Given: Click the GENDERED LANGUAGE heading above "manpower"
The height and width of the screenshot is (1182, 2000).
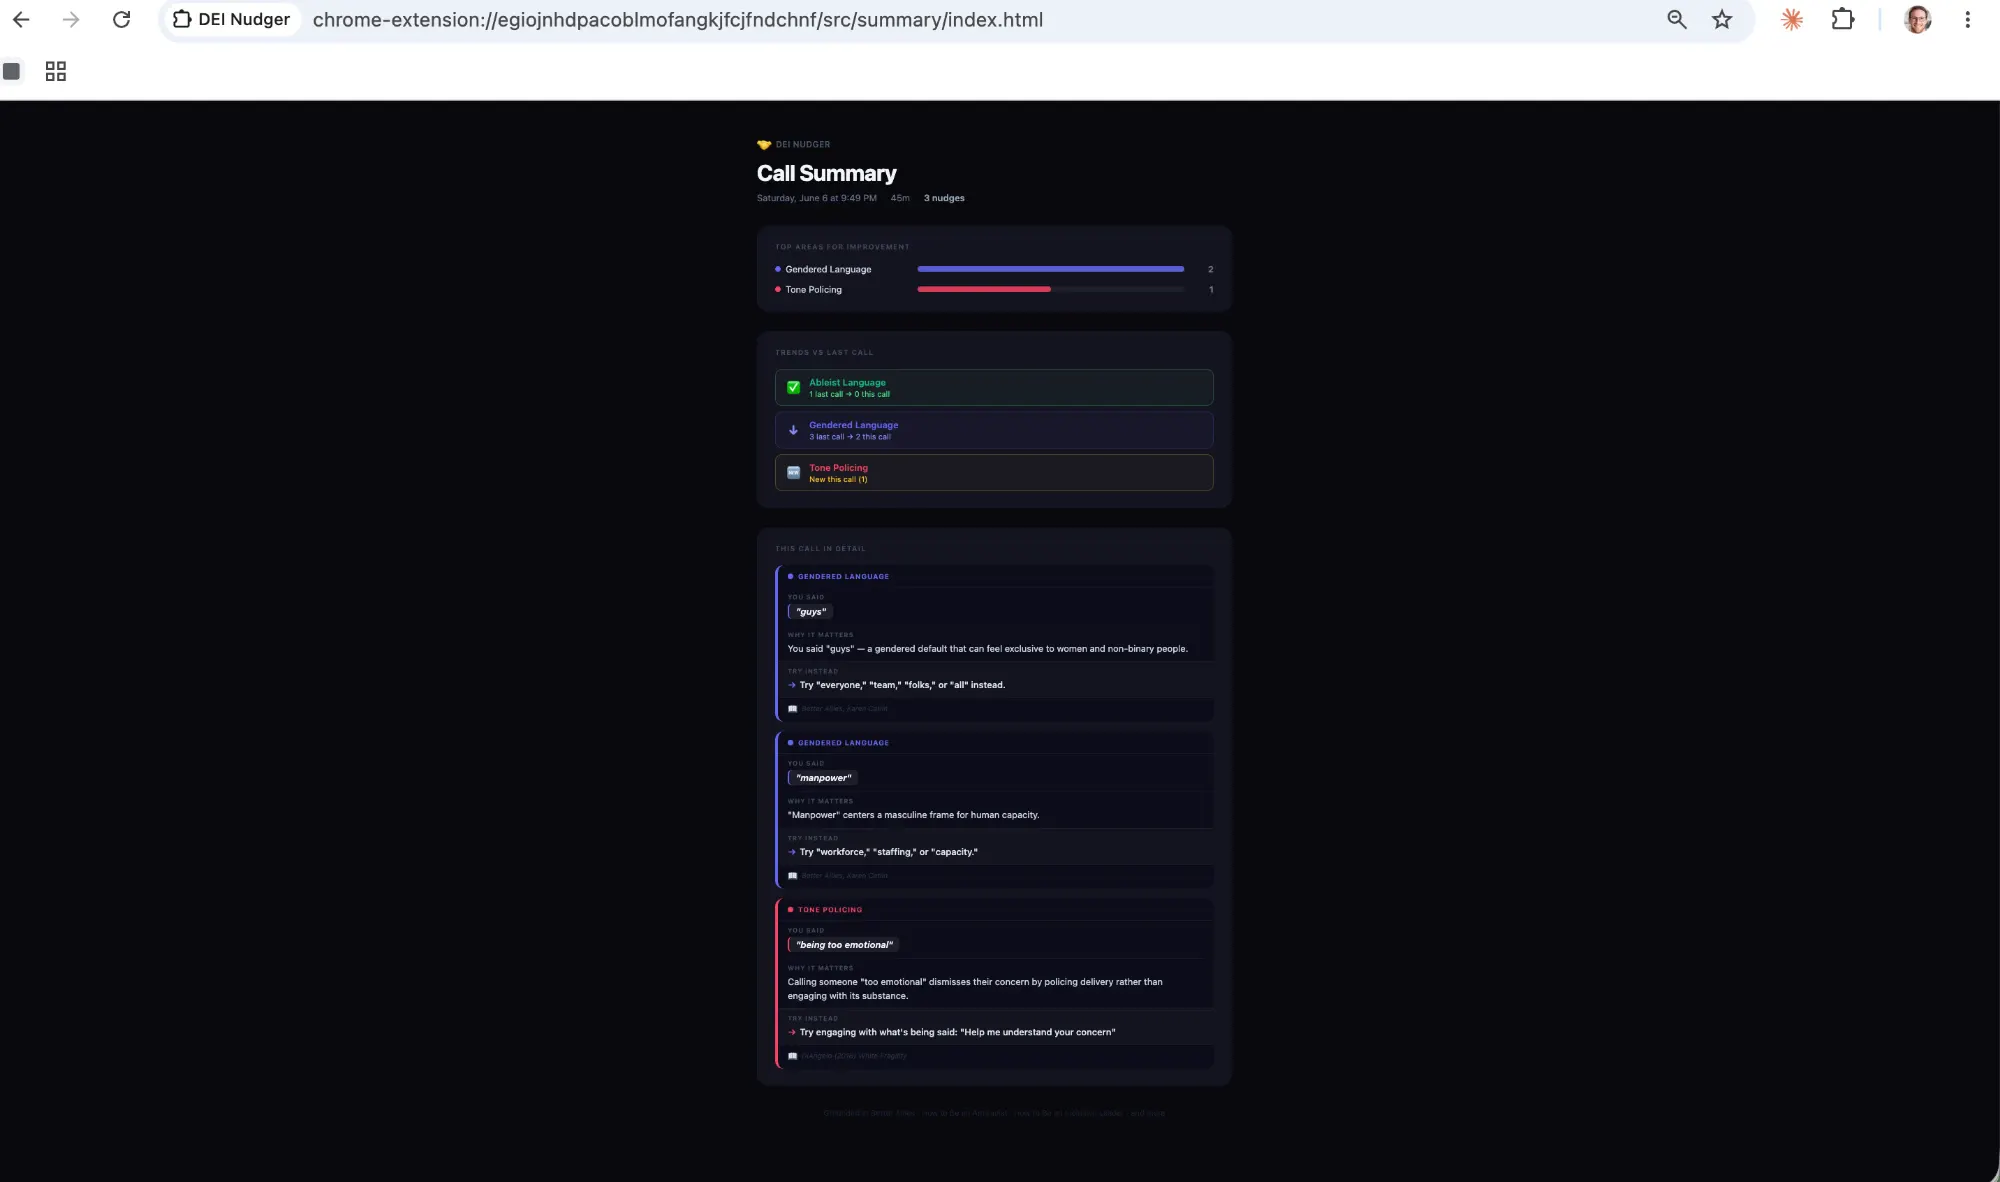Looking at the screenshot, I should click(843, 743).
